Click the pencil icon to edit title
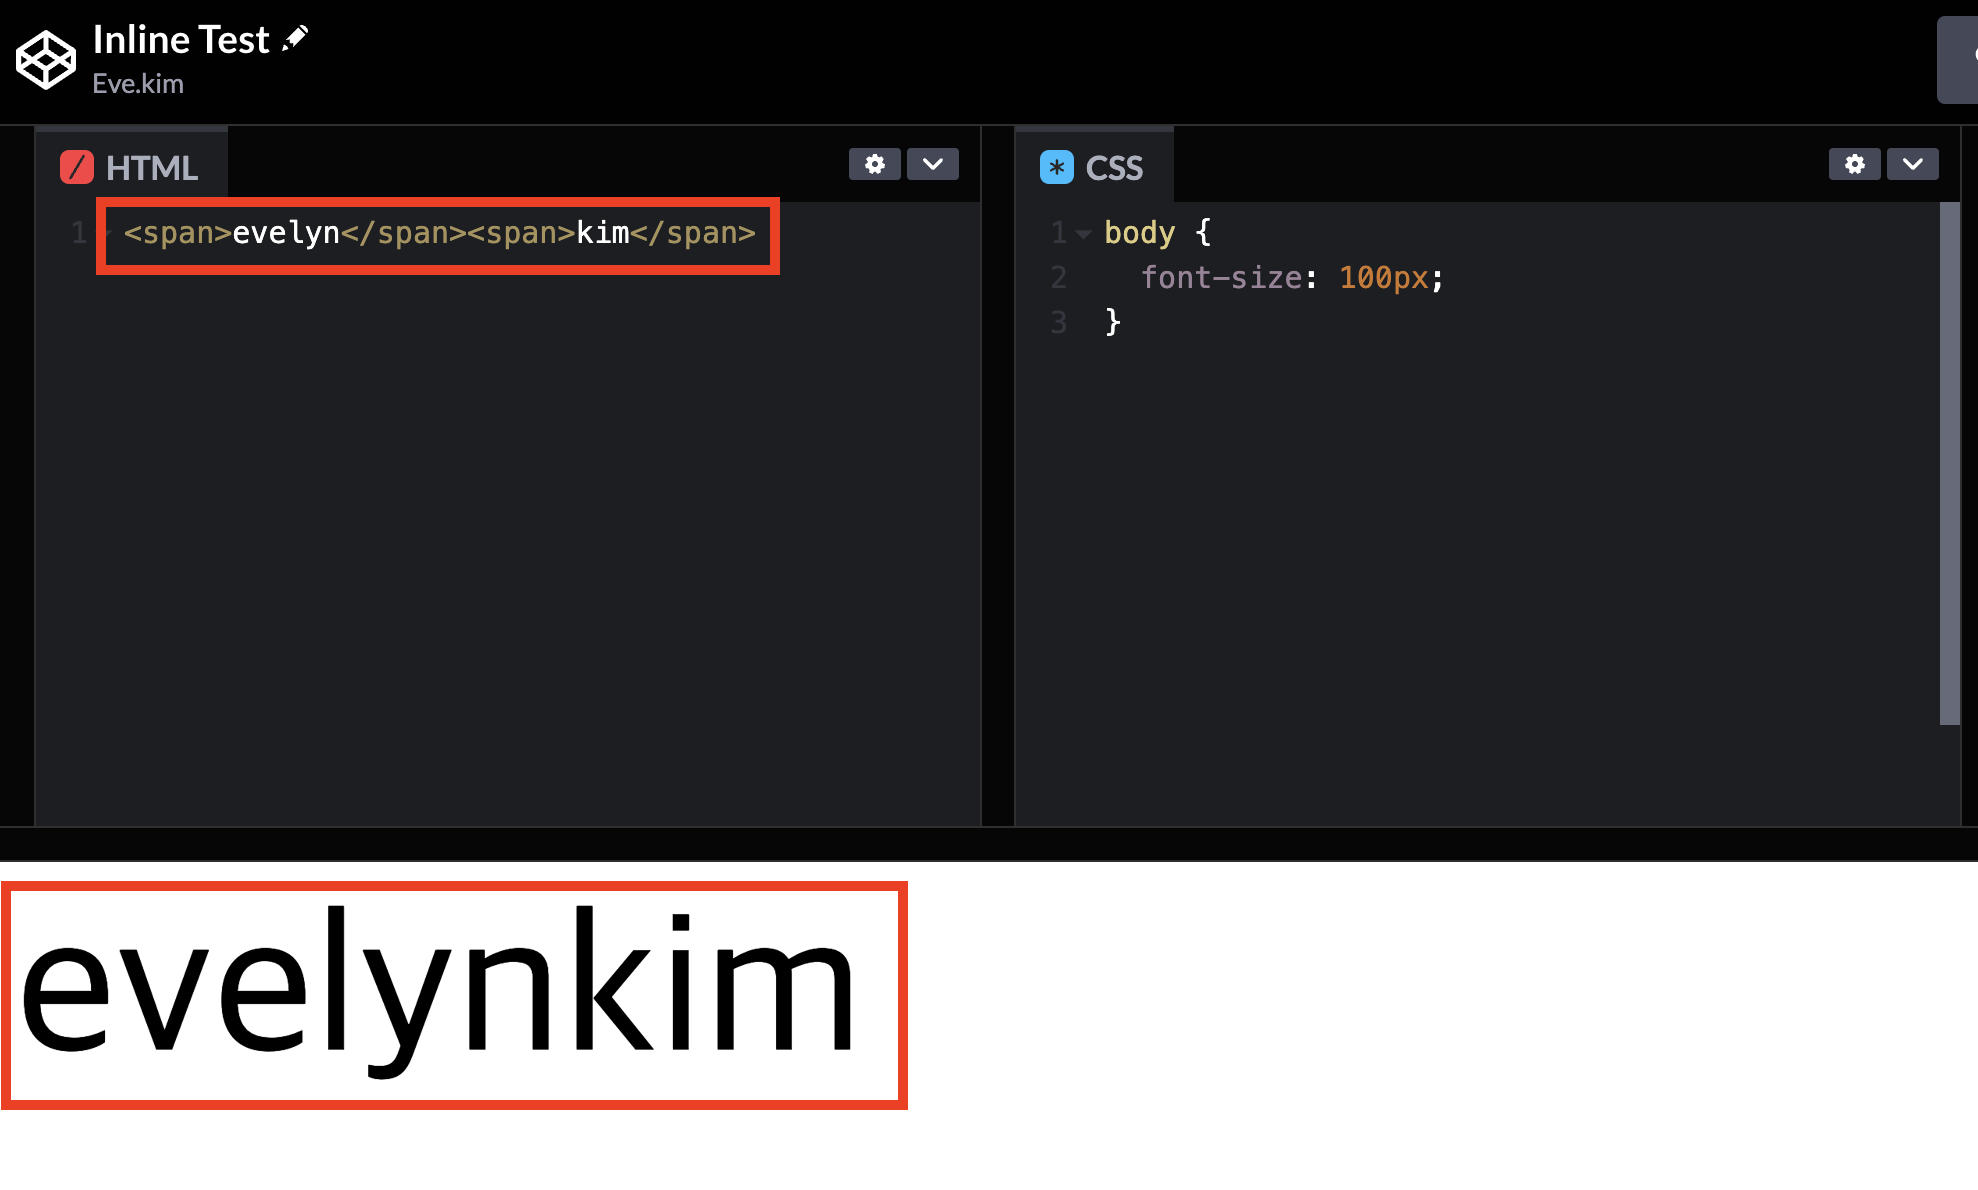The height and width of the screenshot is (1190, 1978). (x=296, y=39)
